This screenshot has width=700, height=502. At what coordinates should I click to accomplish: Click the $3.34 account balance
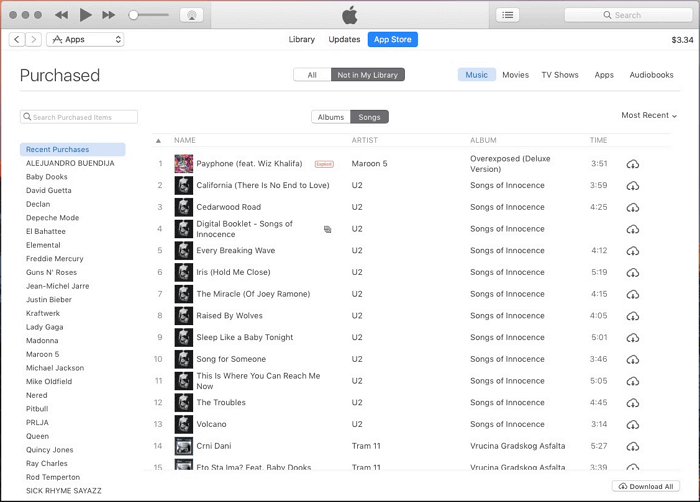[x=682, y=40]
